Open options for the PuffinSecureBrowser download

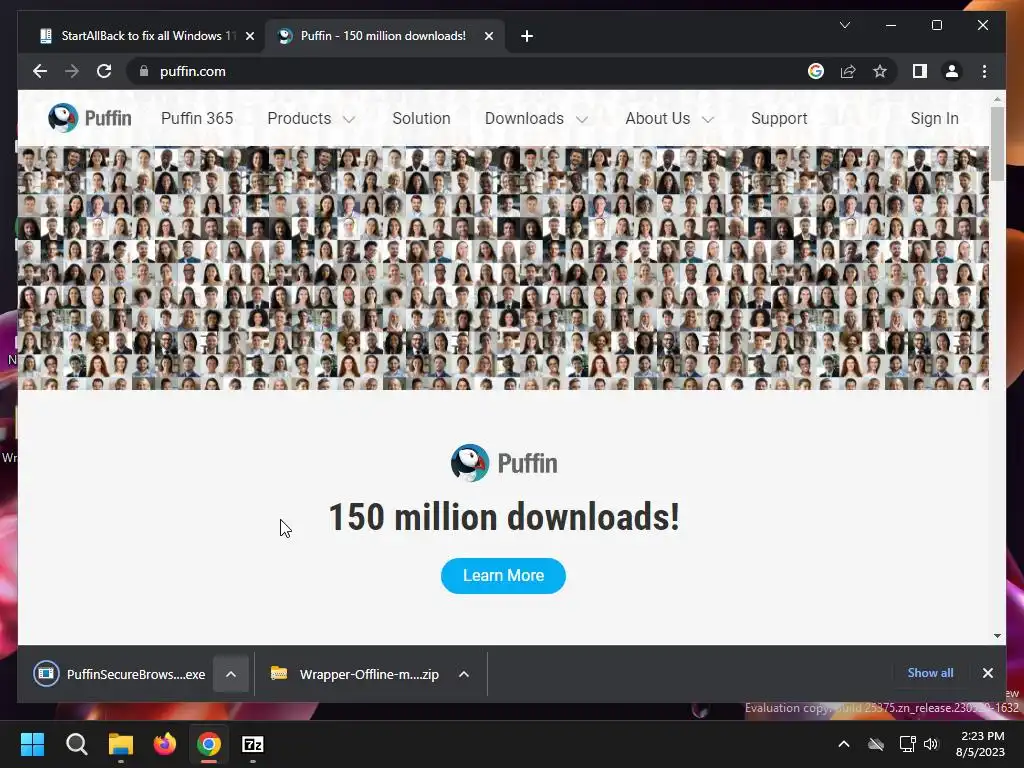pos(231,674)
